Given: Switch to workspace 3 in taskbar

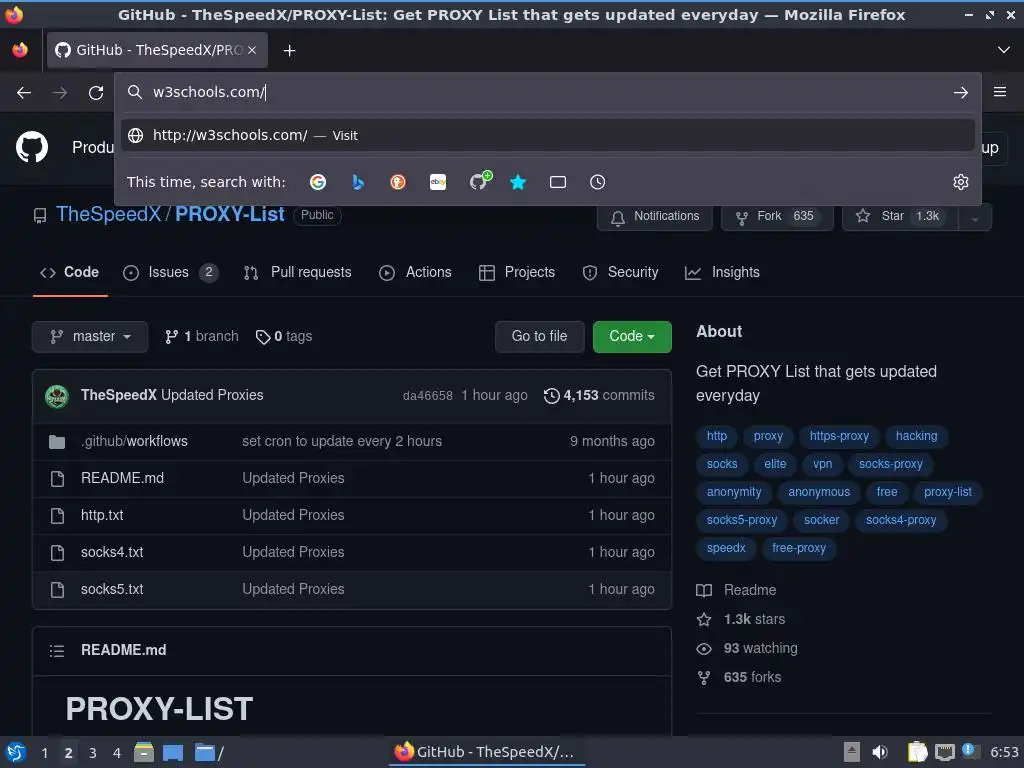Looking at the screenshot, I should click(93, 754).
